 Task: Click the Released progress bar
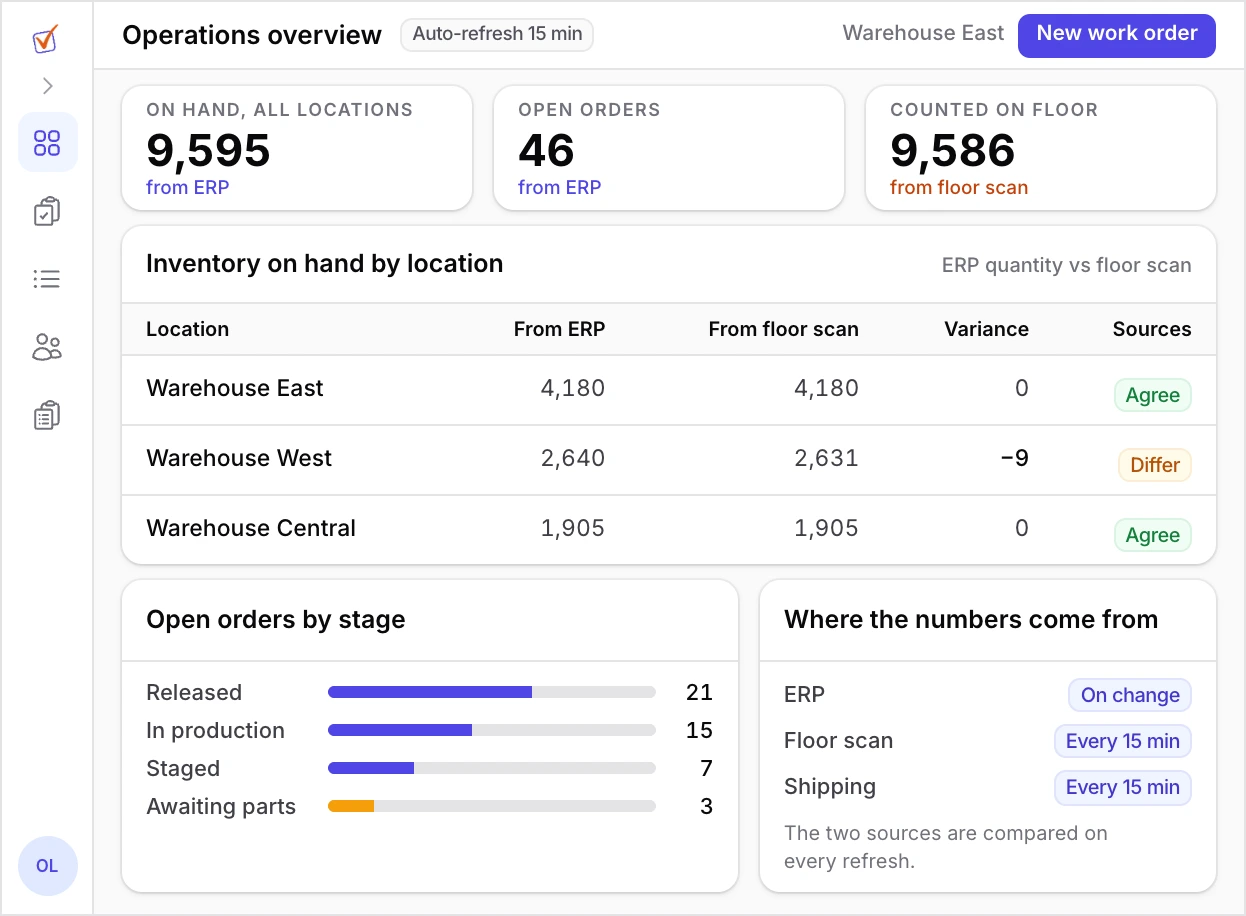pos(492,692)
